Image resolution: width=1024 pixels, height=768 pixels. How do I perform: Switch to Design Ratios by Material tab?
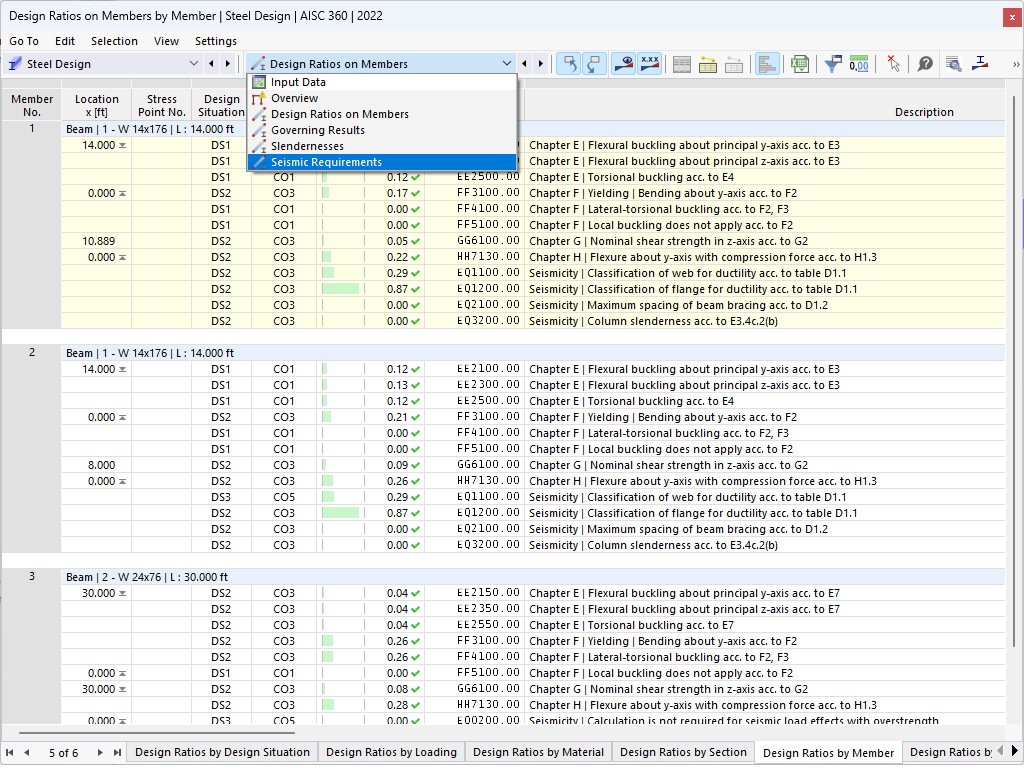(x=538, y=752)
